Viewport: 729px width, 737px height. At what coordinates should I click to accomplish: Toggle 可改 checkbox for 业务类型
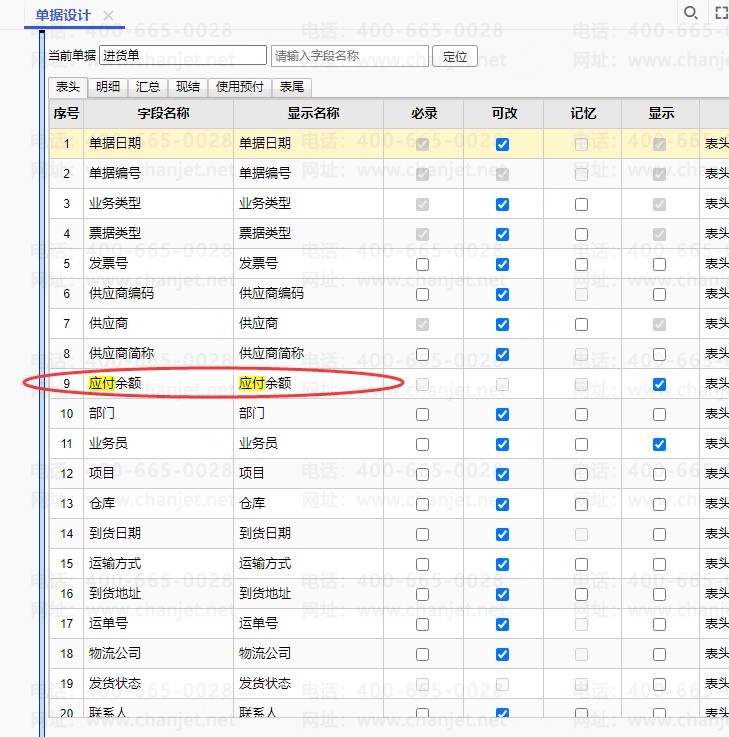click(x=502, y=204)
